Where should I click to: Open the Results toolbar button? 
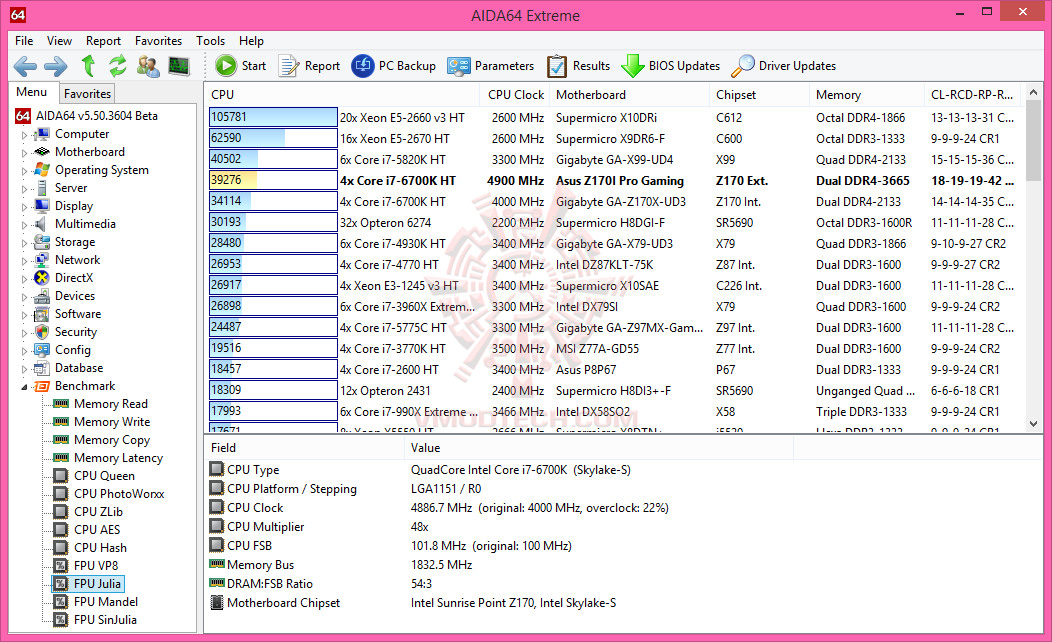coord(578,66)
